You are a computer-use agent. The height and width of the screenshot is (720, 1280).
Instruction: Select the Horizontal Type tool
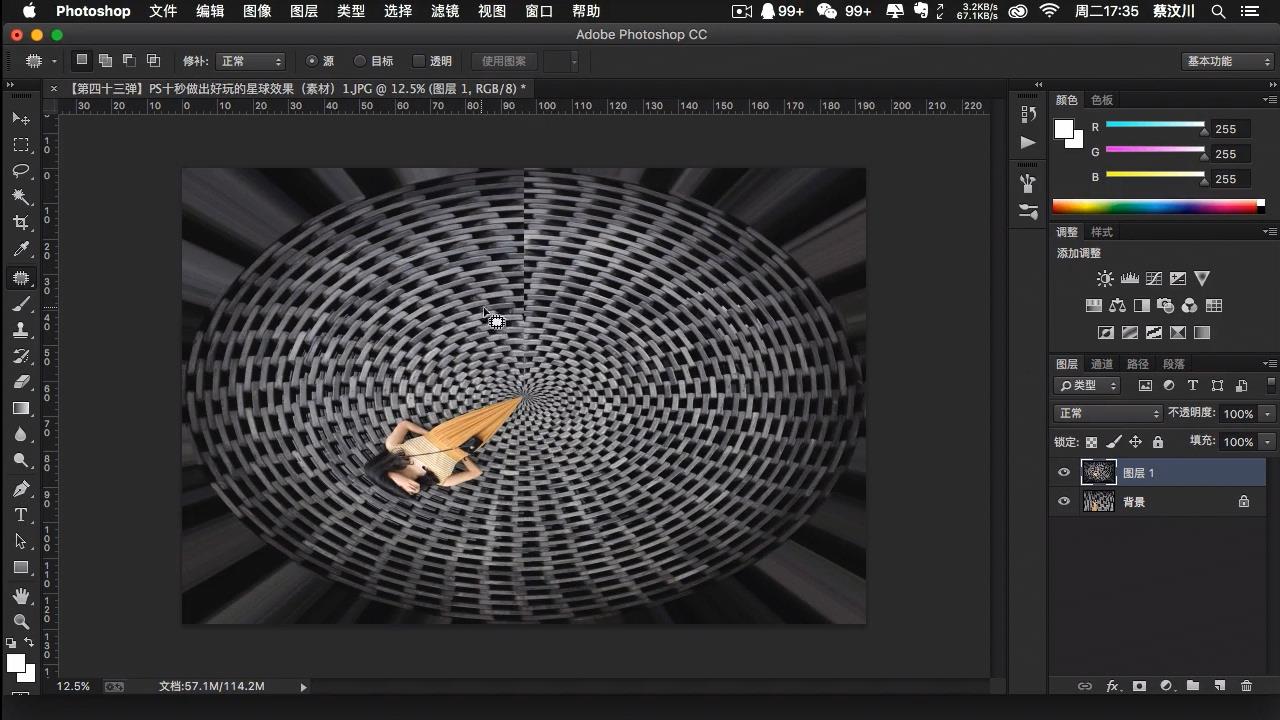pos(21,515)
